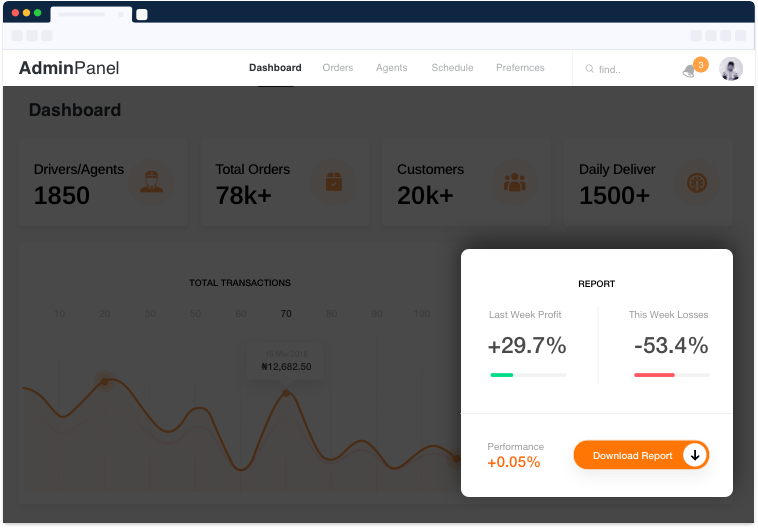Click the Daily Deliver gauge icon
Viewport: 758px width, 528px height.
click(x=697, y=183)
